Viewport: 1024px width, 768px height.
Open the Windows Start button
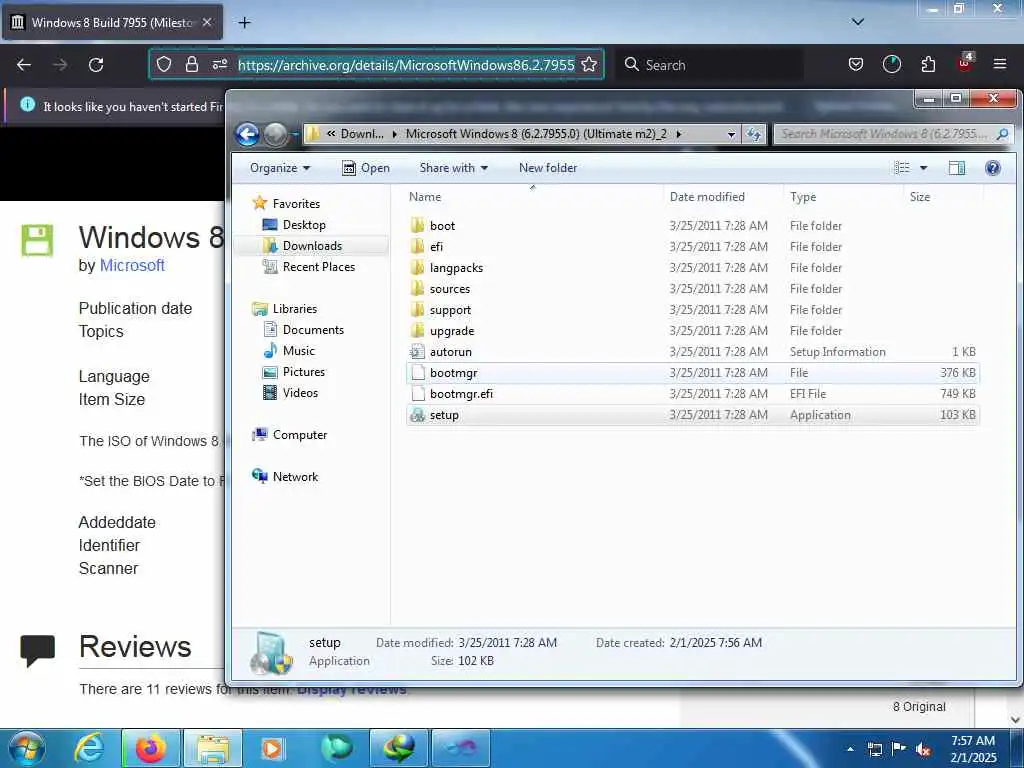tap(27, 748)
